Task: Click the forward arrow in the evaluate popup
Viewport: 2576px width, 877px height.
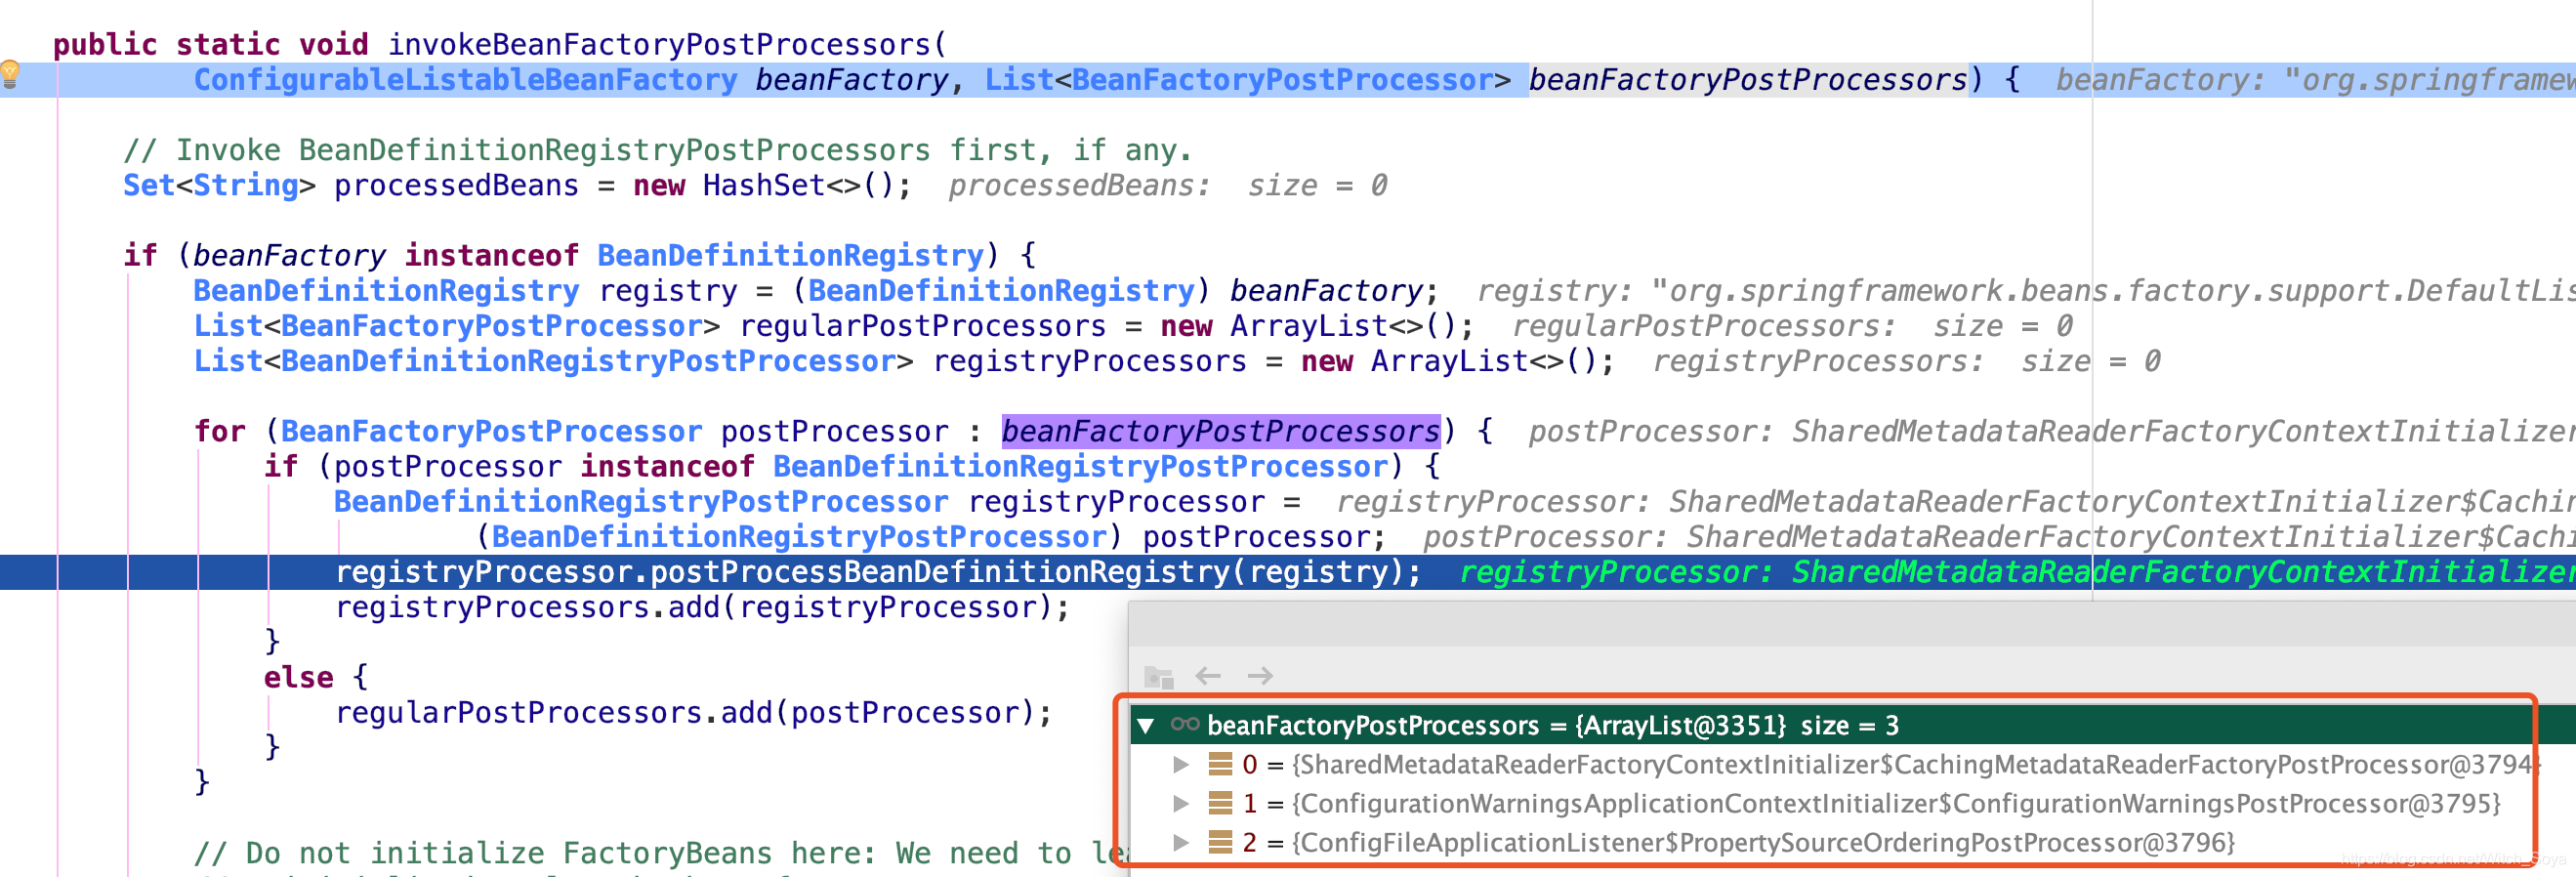Action: [x=1260, y=676]
